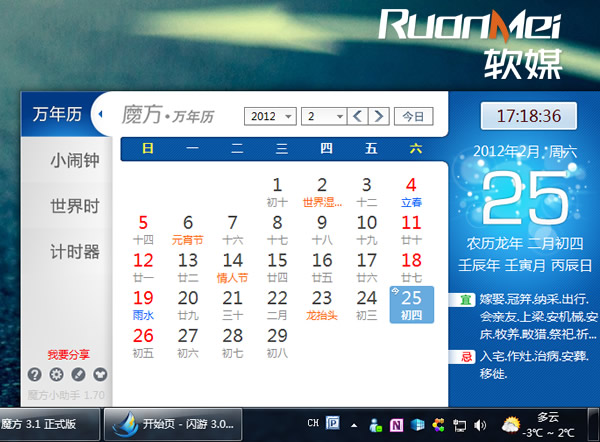Viewport: 600px width, 442px height.
Task: Click the CH language indicator in tray
Action: pos(313,423)
